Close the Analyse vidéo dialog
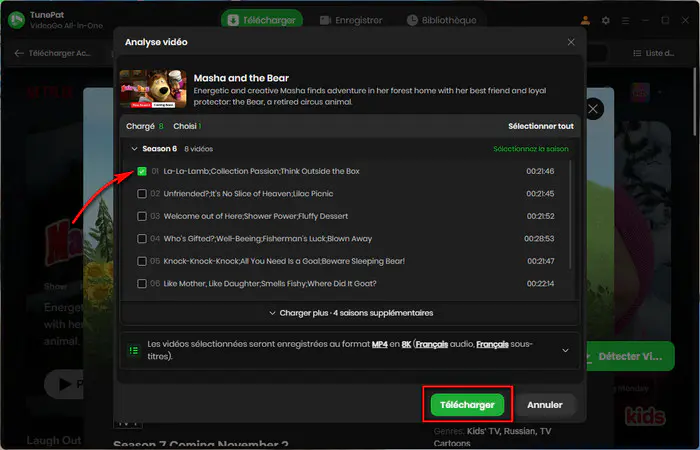This screenshot has width=700, height=450. pyautogui.click(x=571, y=42)
